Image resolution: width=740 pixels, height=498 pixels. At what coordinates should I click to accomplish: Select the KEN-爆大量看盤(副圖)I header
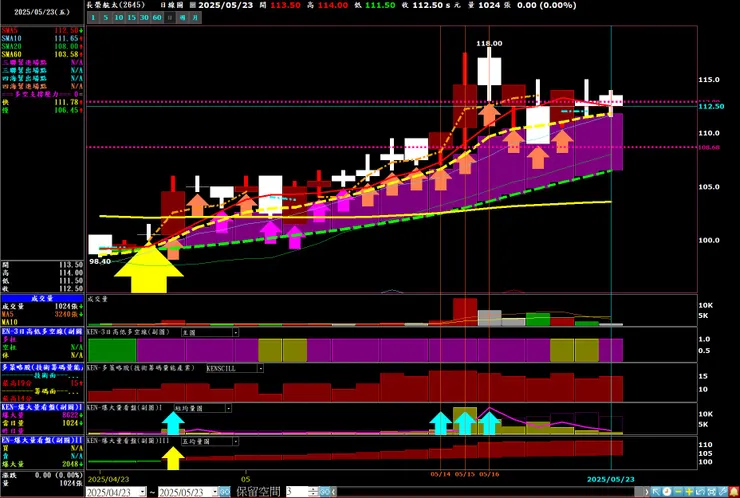(42, 407)
